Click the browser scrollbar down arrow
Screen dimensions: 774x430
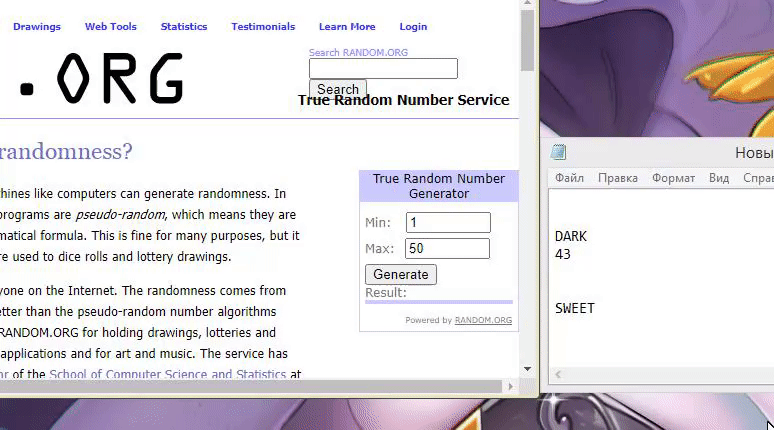coord(527,369)
